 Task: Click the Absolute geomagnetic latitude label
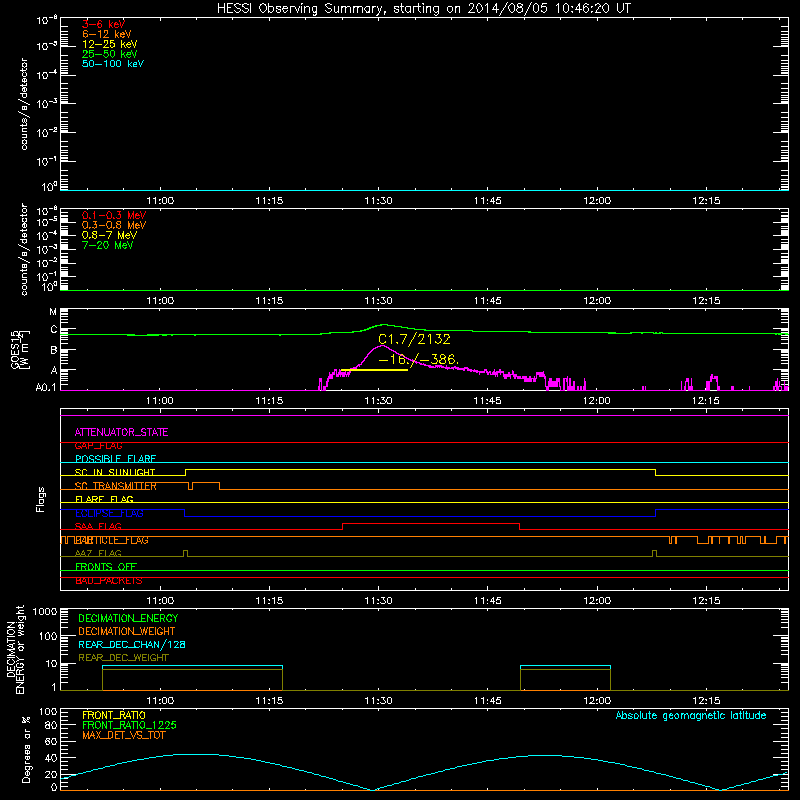(x=691, y=716)
